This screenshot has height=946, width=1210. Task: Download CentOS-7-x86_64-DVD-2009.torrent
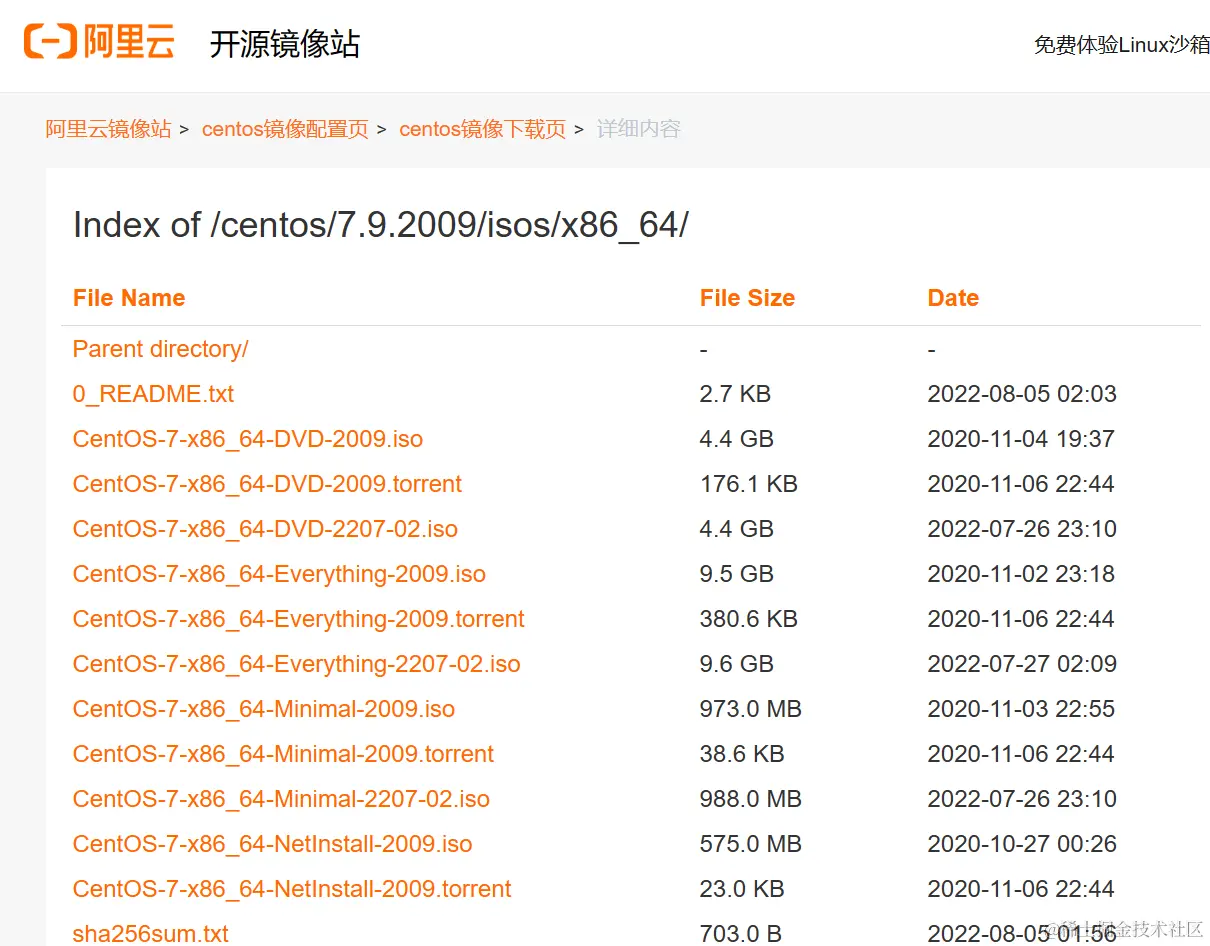click(267, 484)
